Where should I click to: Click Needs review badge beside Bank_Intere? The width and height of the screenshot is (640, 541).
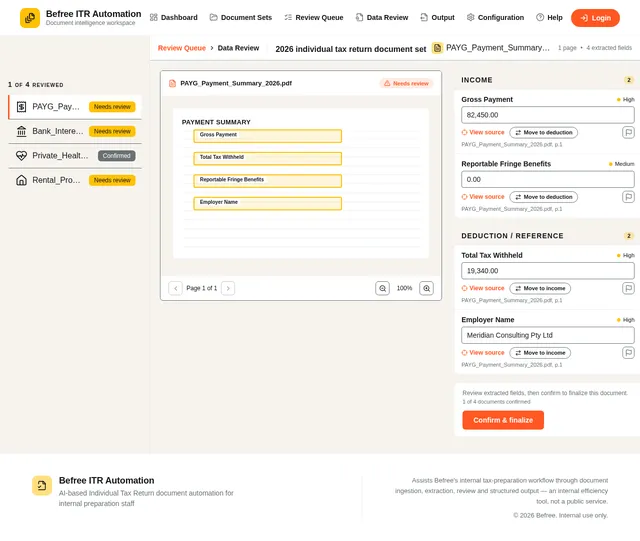pos(112,131)
